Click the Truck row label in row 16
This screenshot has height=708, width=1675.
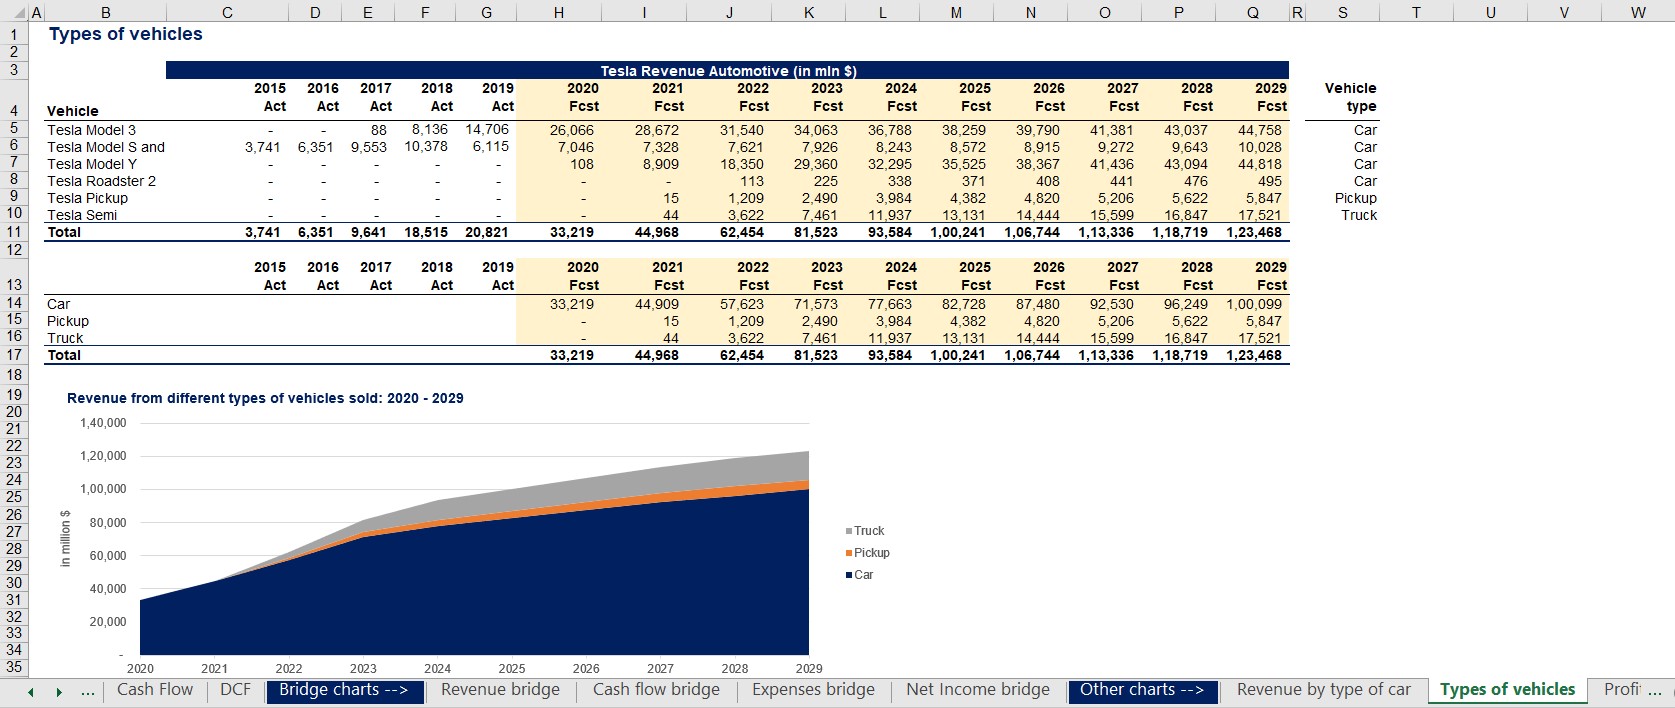coord(65,338)
